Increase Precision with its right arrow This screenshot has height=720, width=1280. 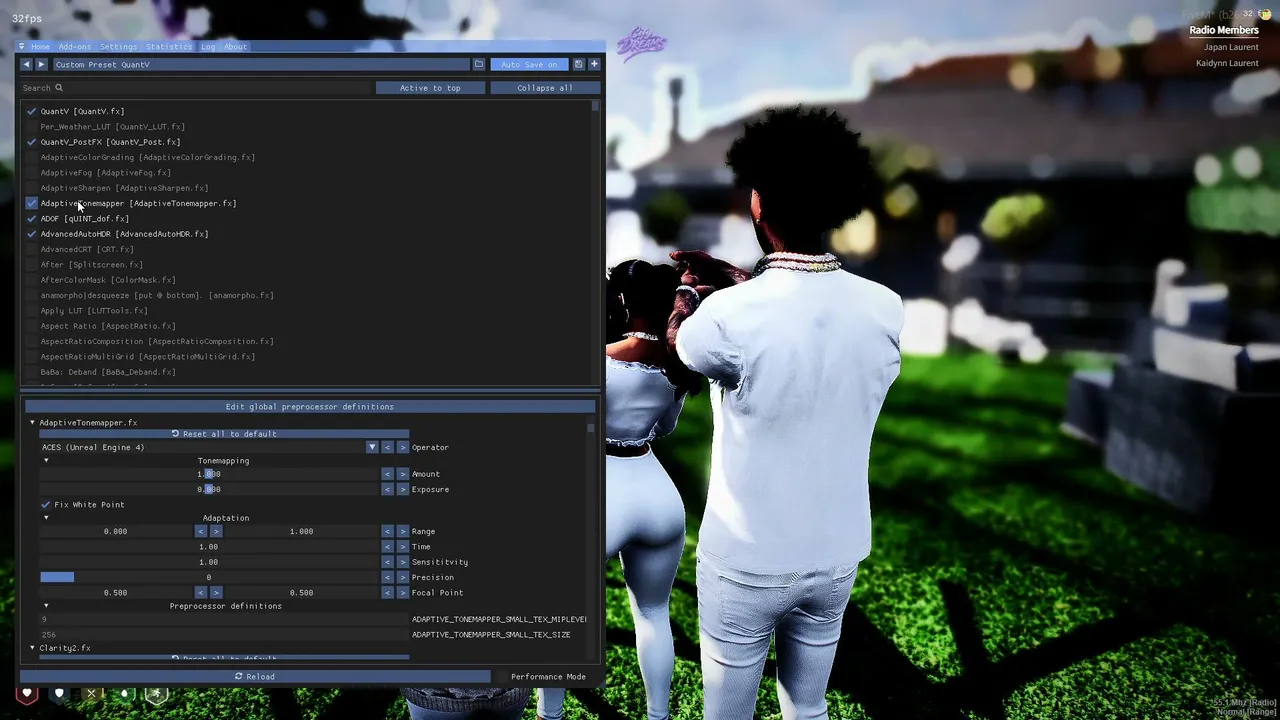[402, 577]
